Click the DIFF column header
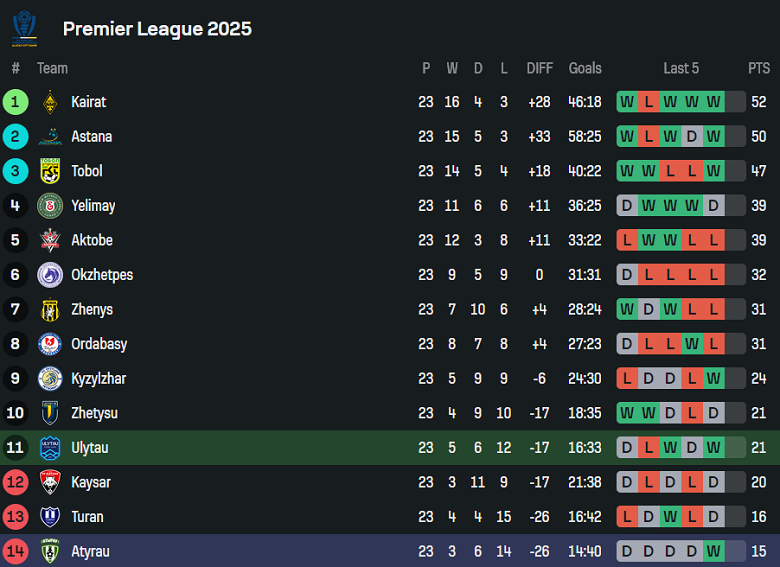The image size is (780, 567). 539,68
